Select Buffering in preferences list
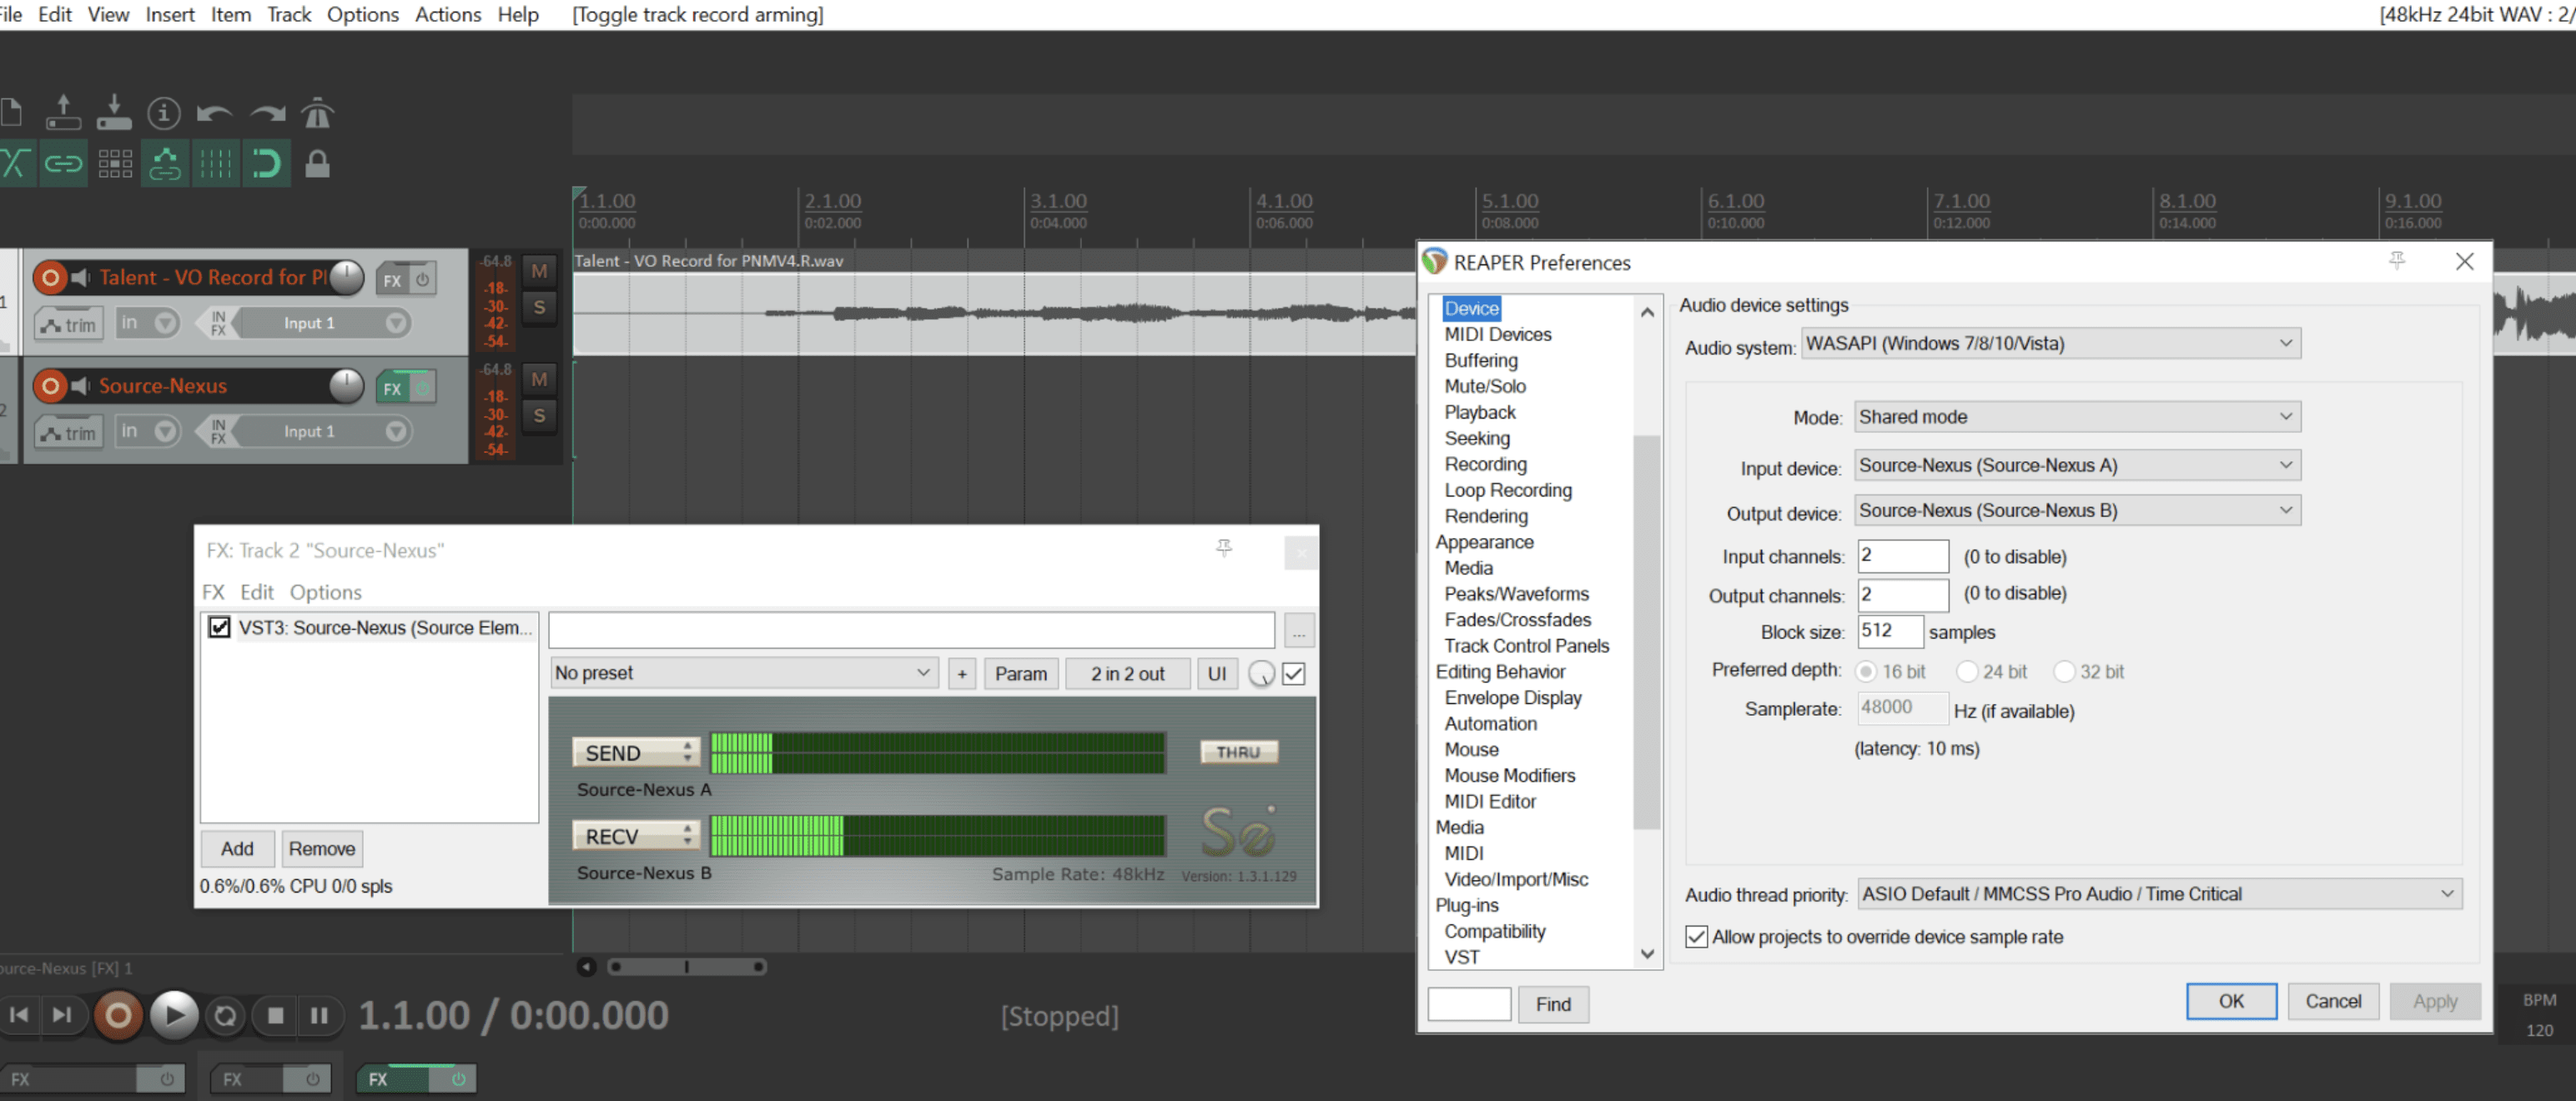This screenshot has width=2576, height=1101. (1480, 360)
